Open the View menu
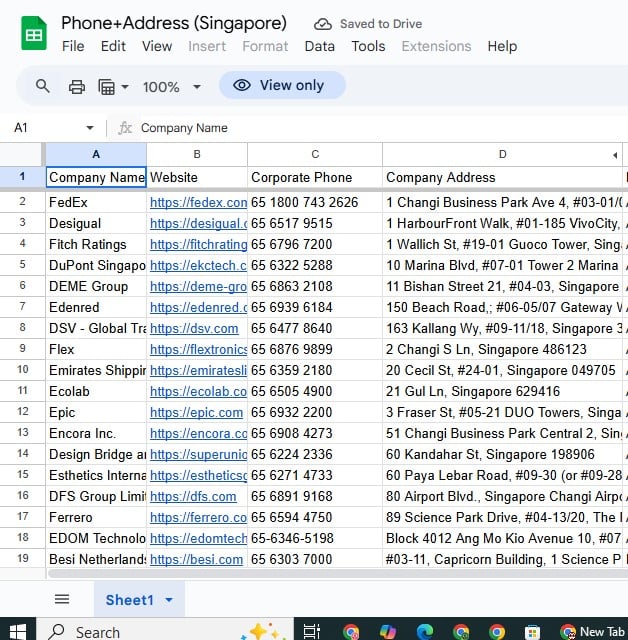628x640 pixels. pyautogui.click(x=157, y=46)
